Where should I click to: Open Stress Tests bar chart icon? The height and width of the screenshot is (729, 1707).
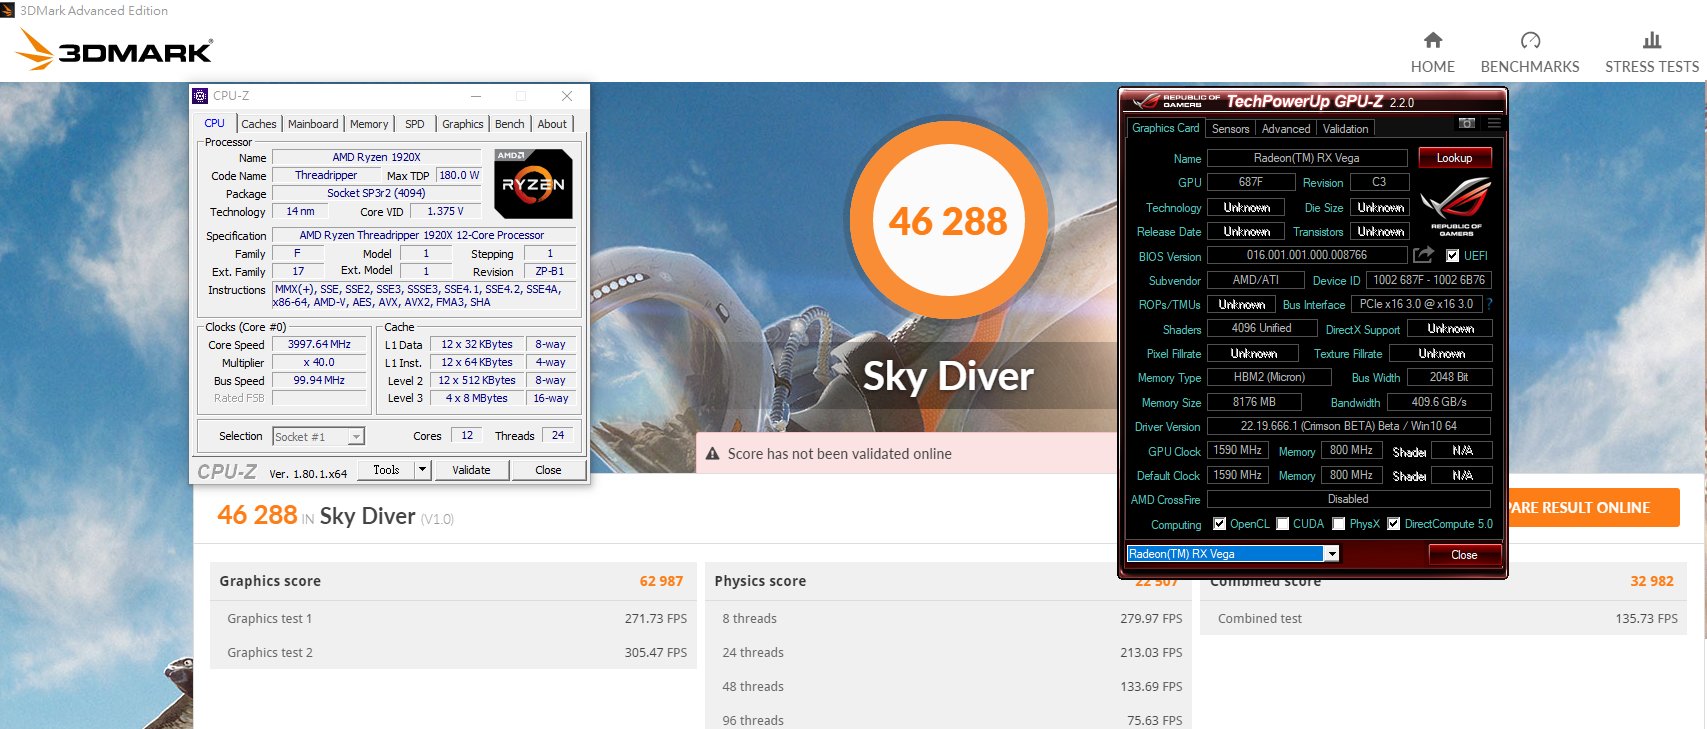(1651, 41)
